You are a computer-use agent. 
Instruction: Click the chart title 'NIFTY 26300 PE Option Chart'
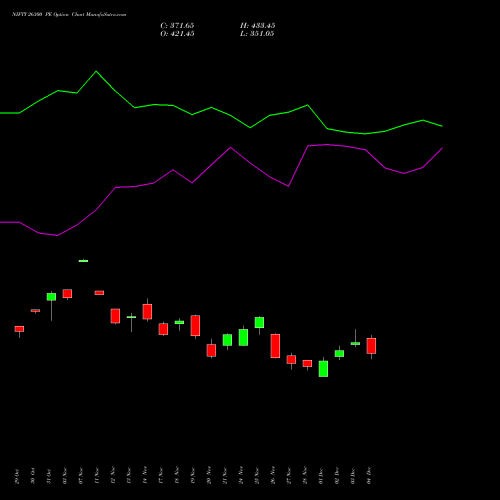coord(49,15)
